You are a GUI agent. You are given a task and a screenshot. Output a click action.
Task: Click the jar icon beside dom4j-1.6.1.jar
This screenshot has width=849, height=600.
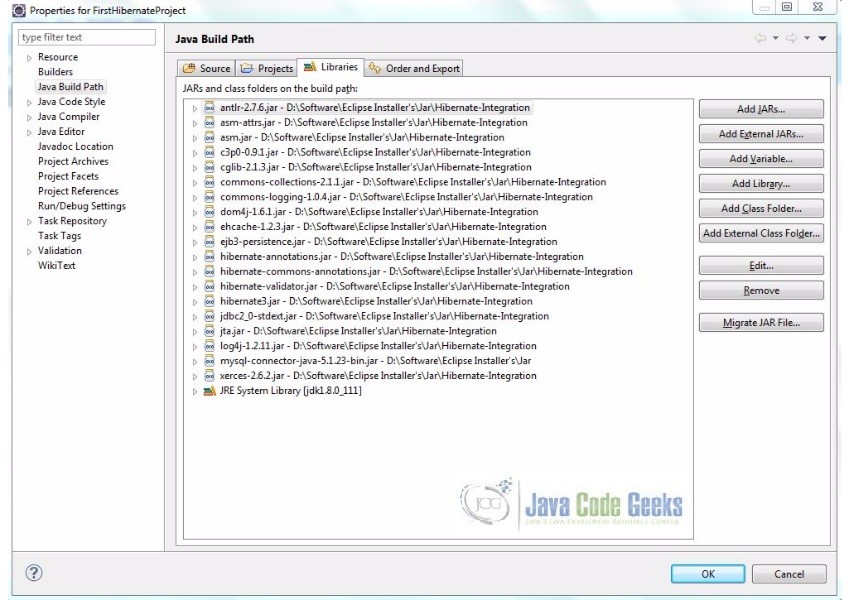pos(209,212)
